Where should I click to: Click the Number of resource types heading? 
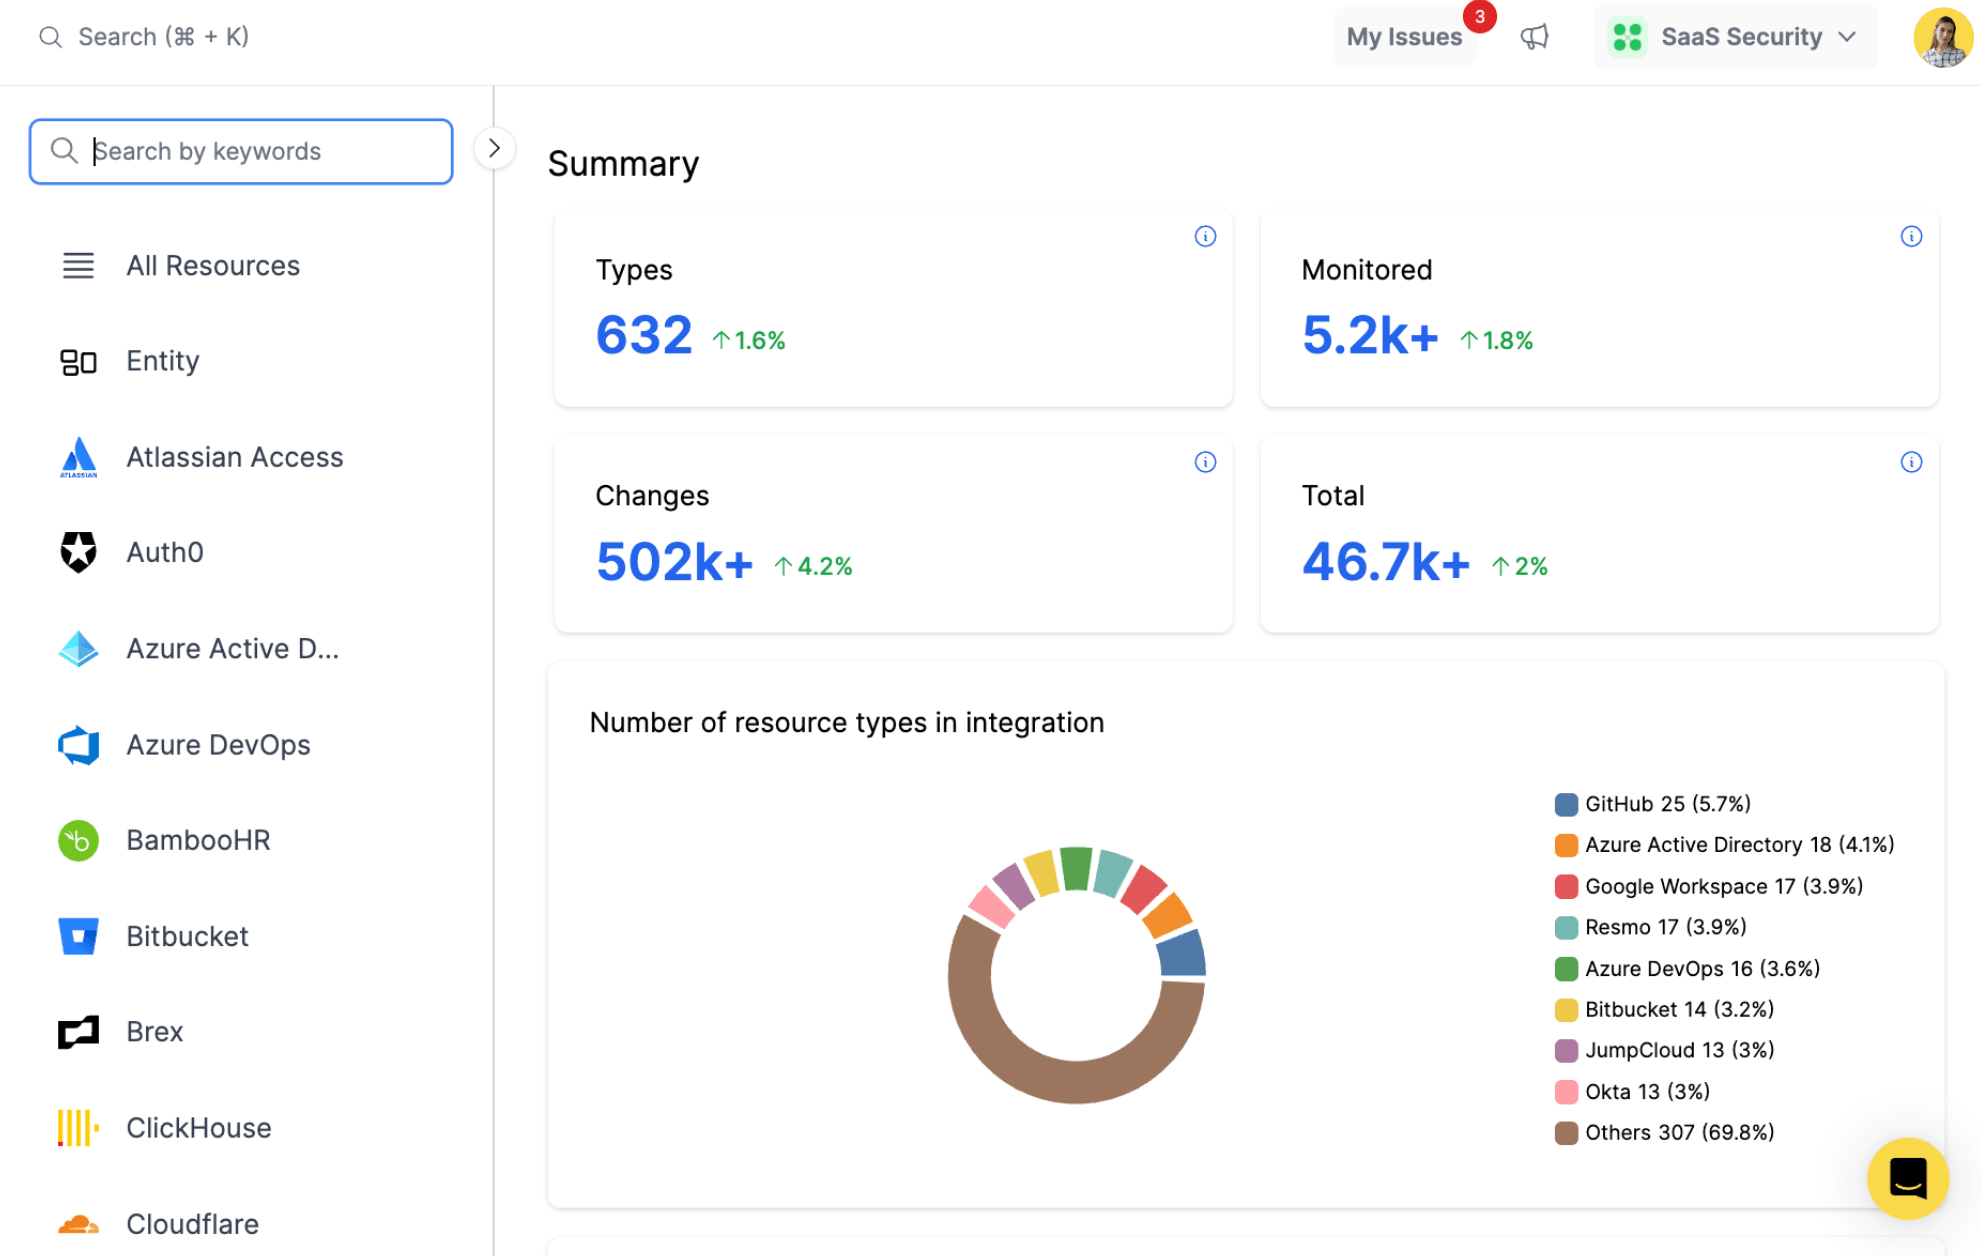tap(847, 722)
